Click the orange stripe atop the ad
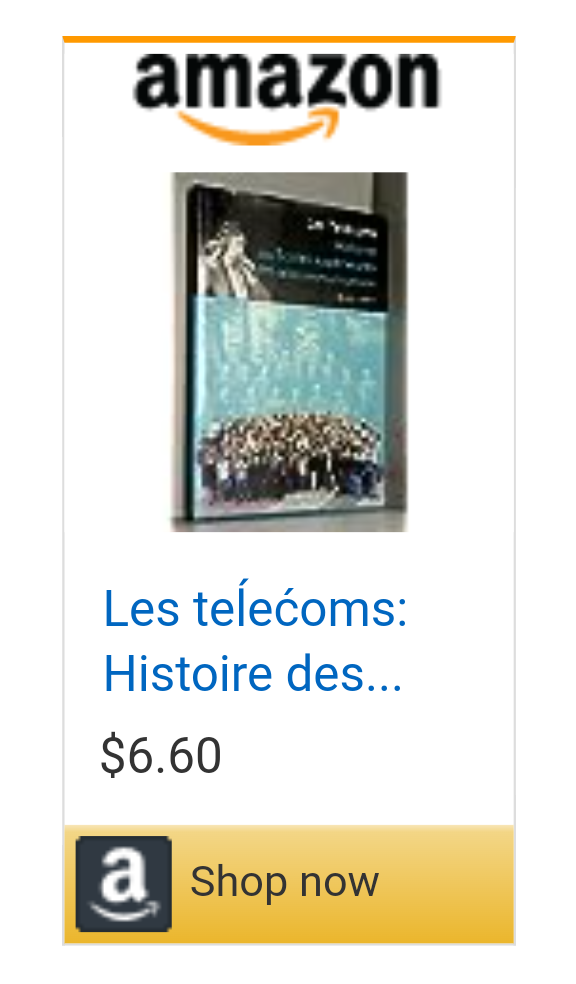 click(x=289, y=40)
